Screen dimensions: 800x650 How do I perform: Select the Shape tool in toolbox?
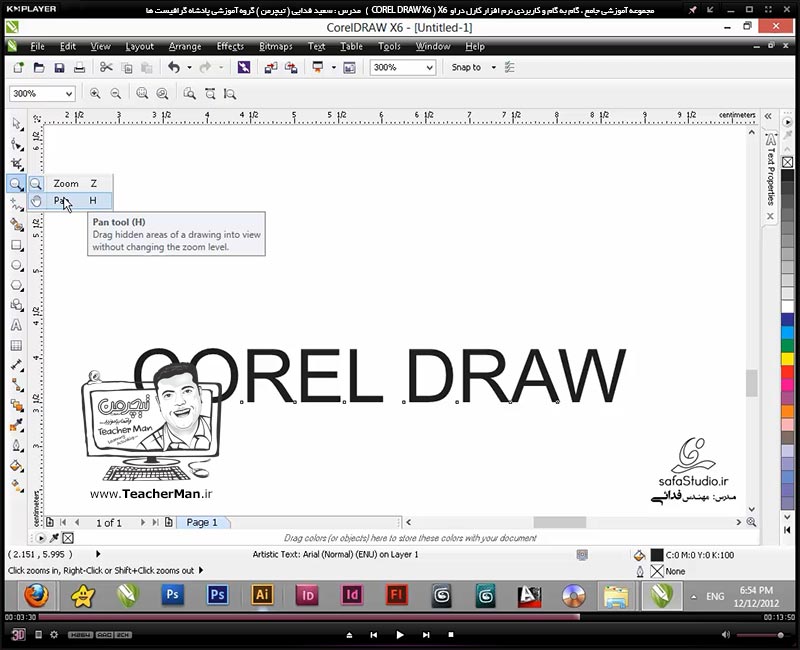pyautogui.click(x=17, y=145)
